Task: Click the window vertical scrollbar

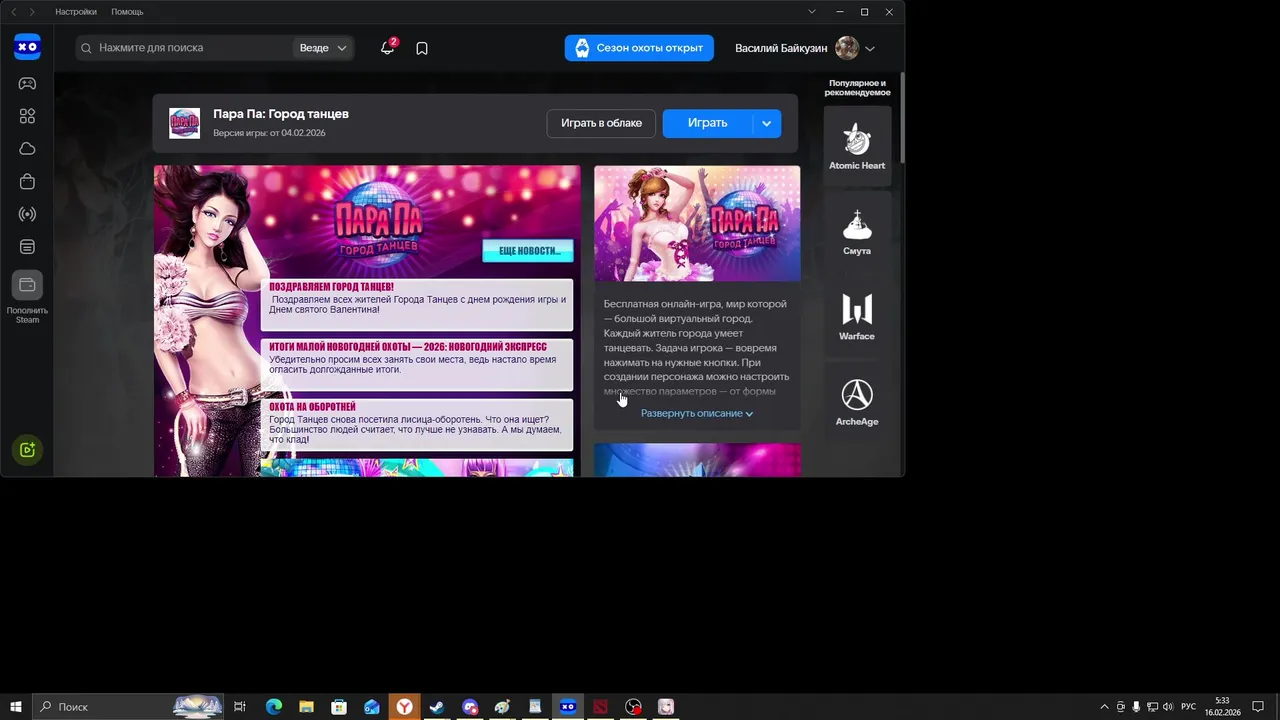Action: pos(902,118)
